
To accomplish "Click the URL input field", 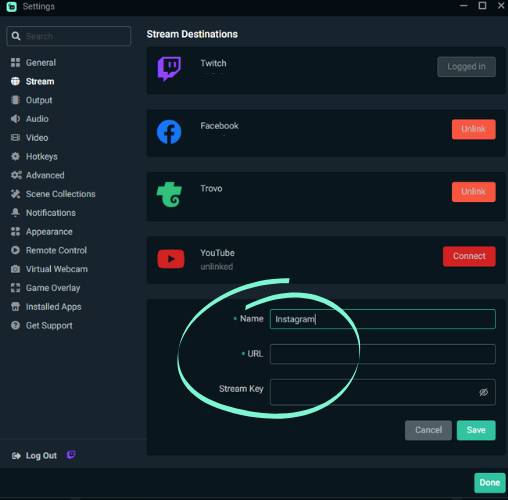I will click(x=383, y=354).
